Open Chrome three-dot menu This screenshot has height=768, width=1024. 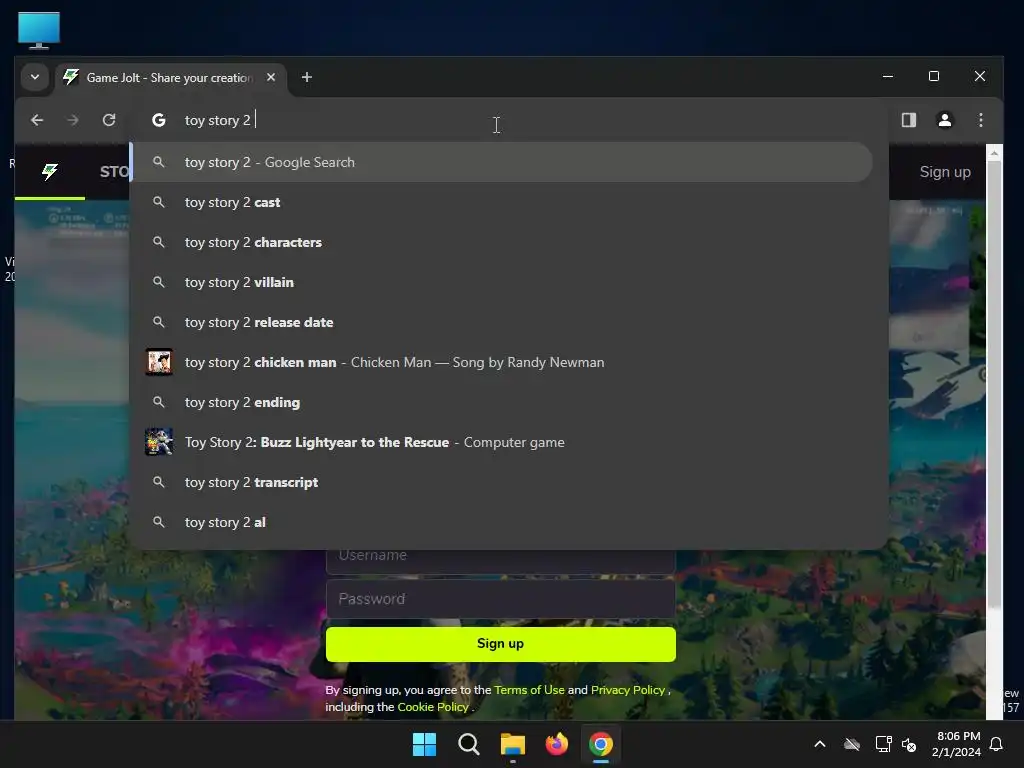click(x=980, y=120)
